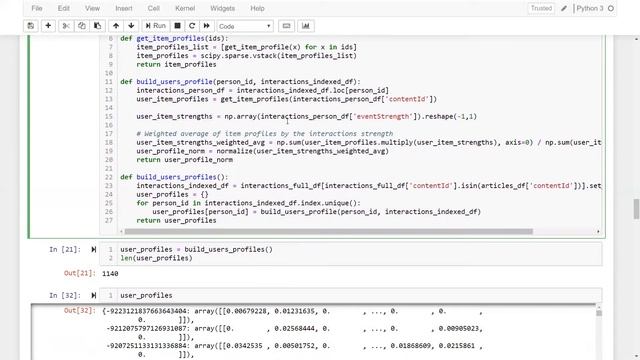640x360 pixels.
Task: Click the len(user_profiles) line in cell 21
Action: pos(156,258)
